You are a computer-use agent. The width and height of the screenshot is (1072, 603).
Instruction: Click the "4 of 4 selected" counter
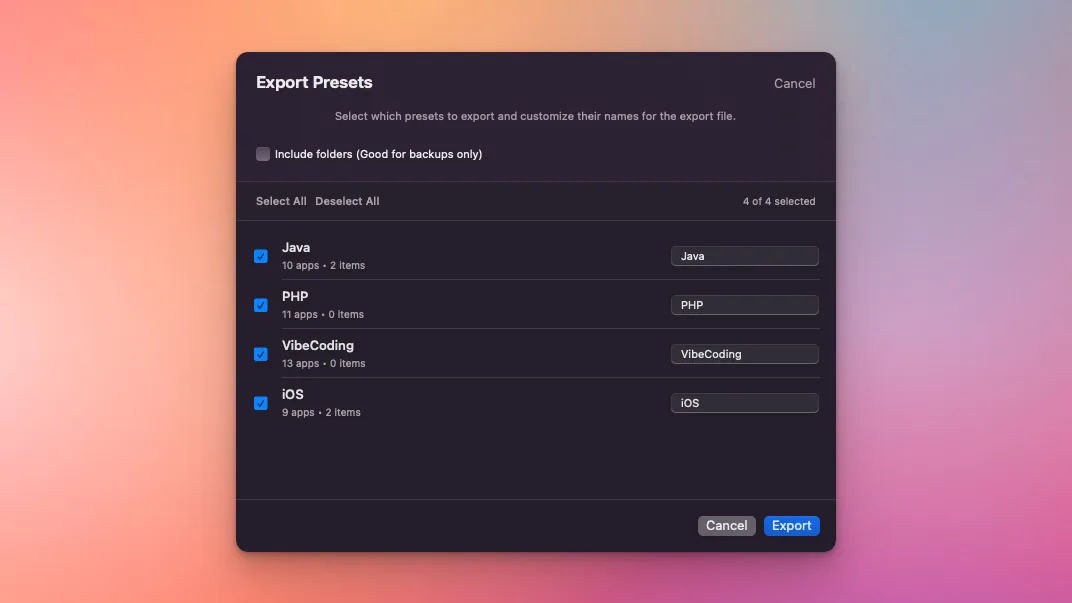click(779, 201)
